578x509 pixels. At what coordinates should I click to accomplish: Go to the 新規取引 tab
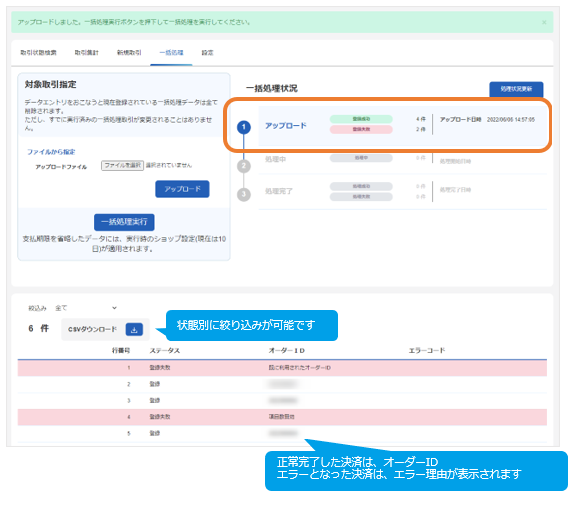click(x=129, y=53)
